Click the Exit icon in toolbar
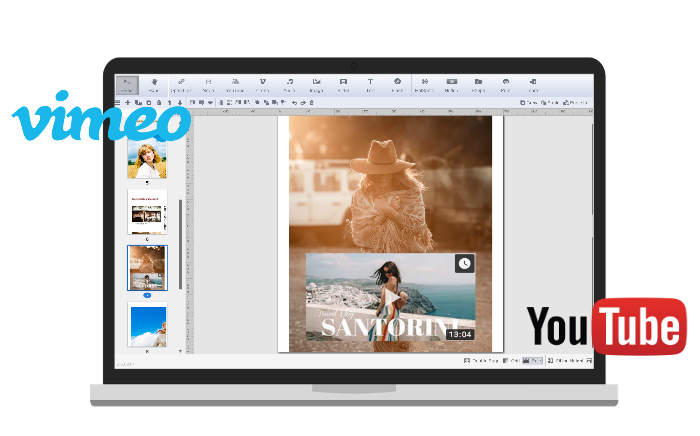This screenshot has width=700, height=436. point(532,84)
